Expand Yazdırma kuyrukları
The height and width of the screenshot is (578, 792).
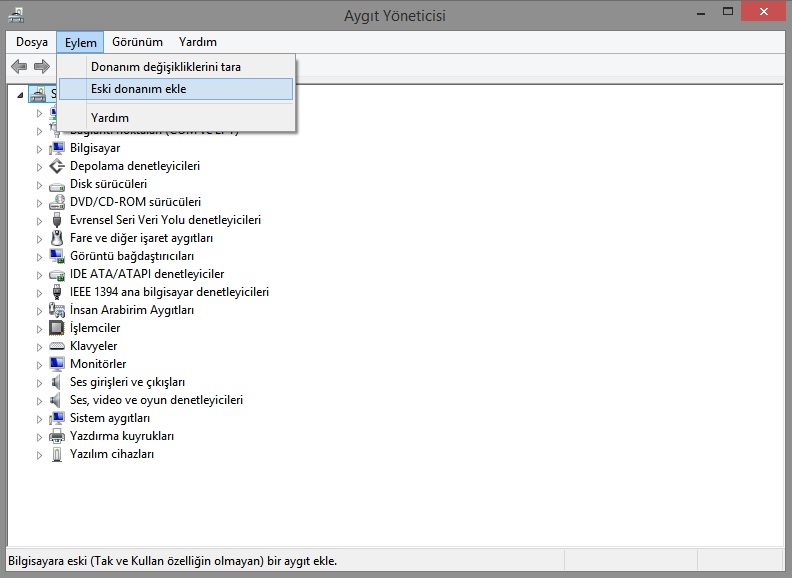[39, 437]
